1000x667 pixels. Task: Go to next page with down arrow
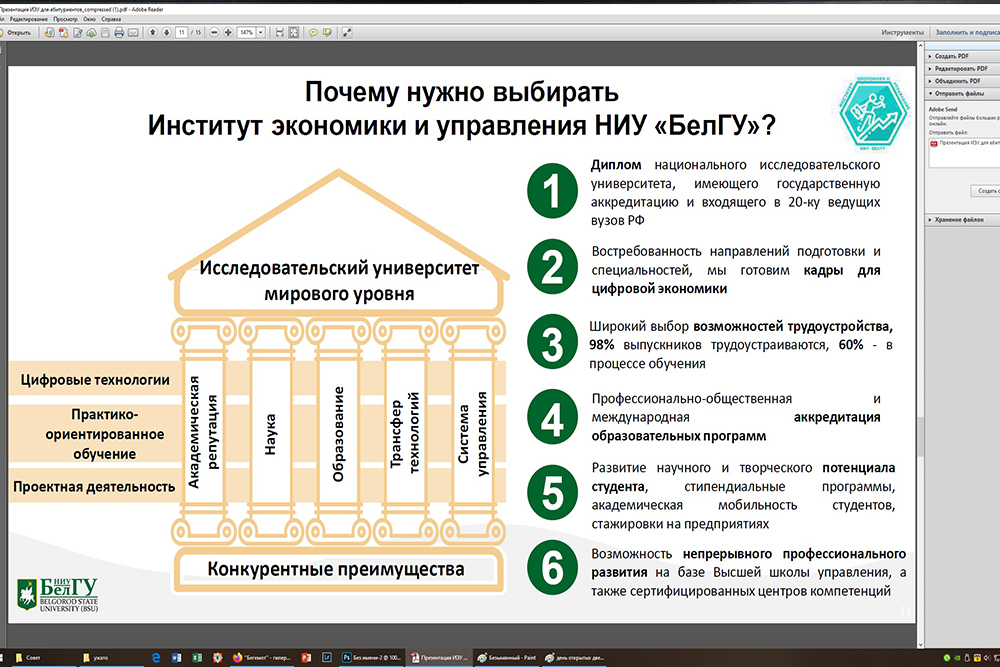tap(166, 32)
